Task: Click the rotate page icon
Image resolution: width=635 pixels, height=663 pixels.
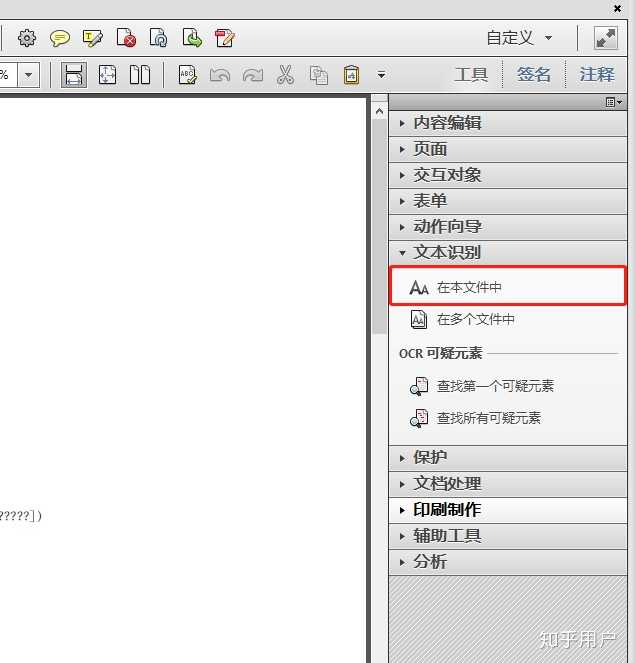Action: (x=159, y=38)
